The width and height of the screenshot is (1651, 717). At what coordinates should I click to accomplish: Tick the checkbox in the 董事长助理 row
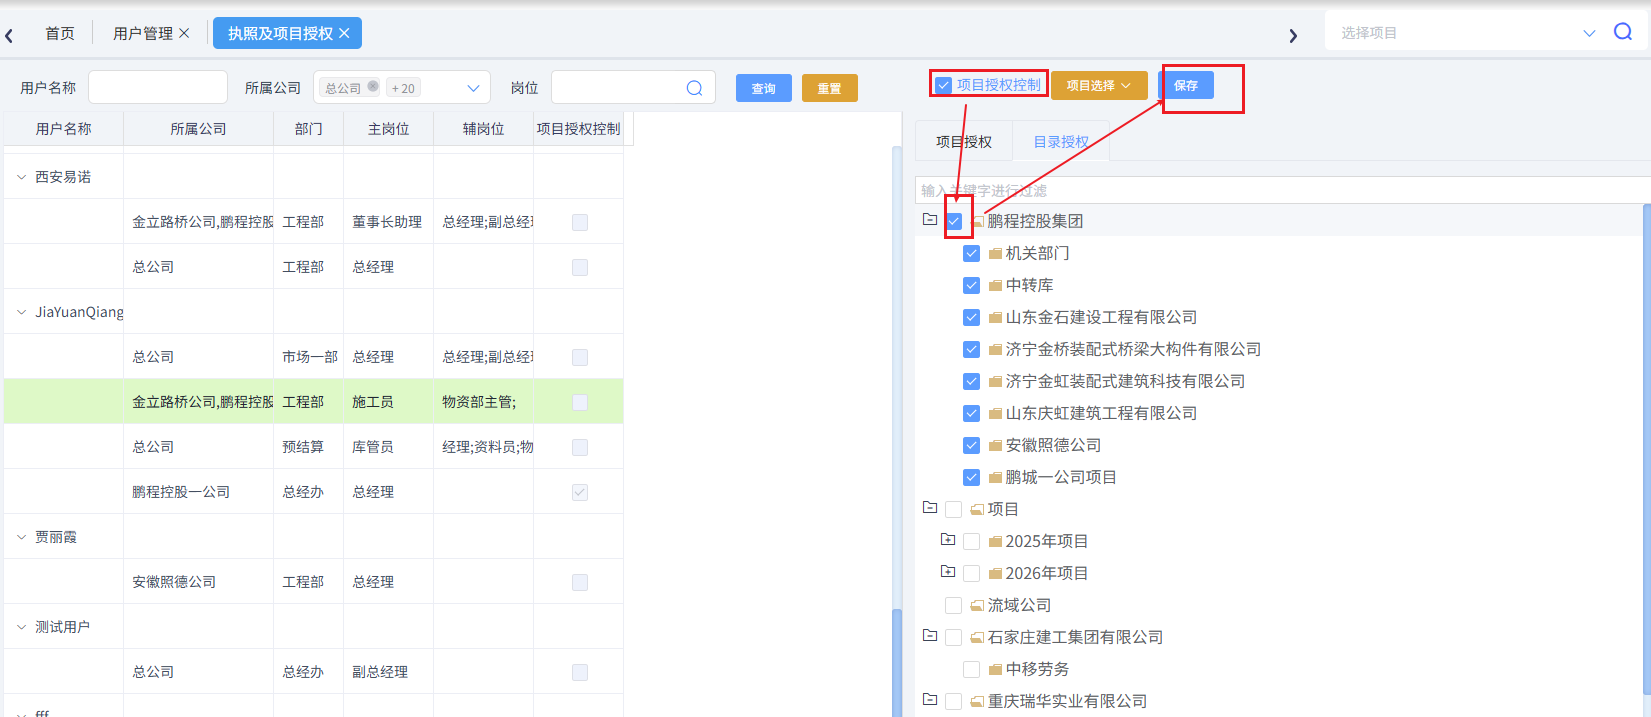tap(580, 222)
